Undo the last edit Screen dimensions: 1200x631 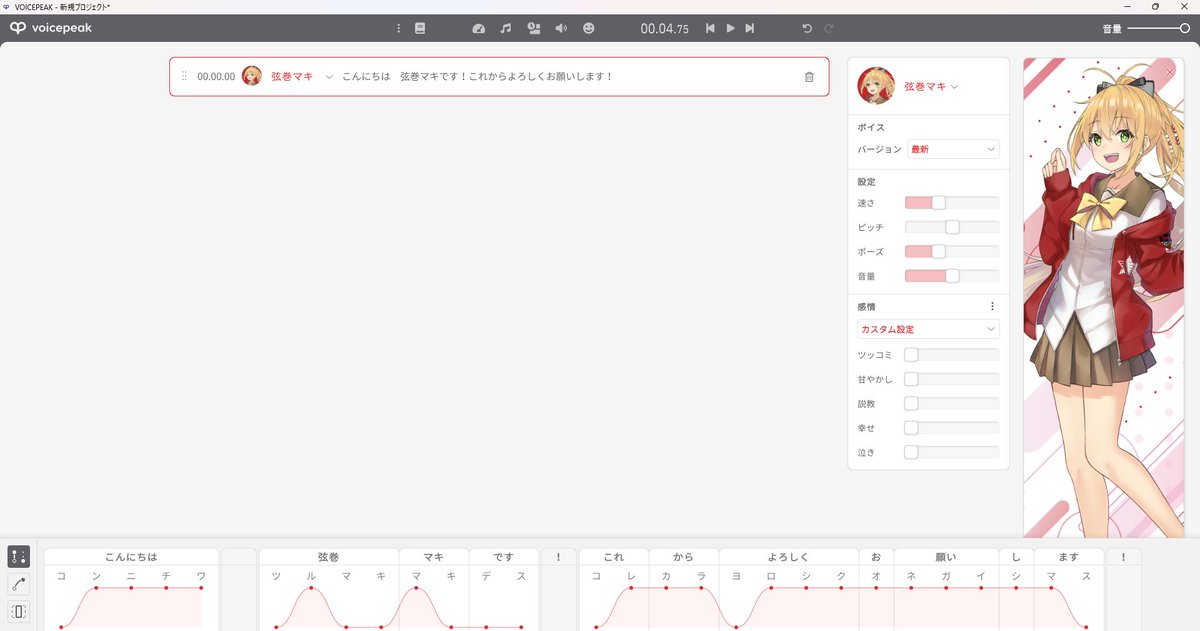coord(807,28)
